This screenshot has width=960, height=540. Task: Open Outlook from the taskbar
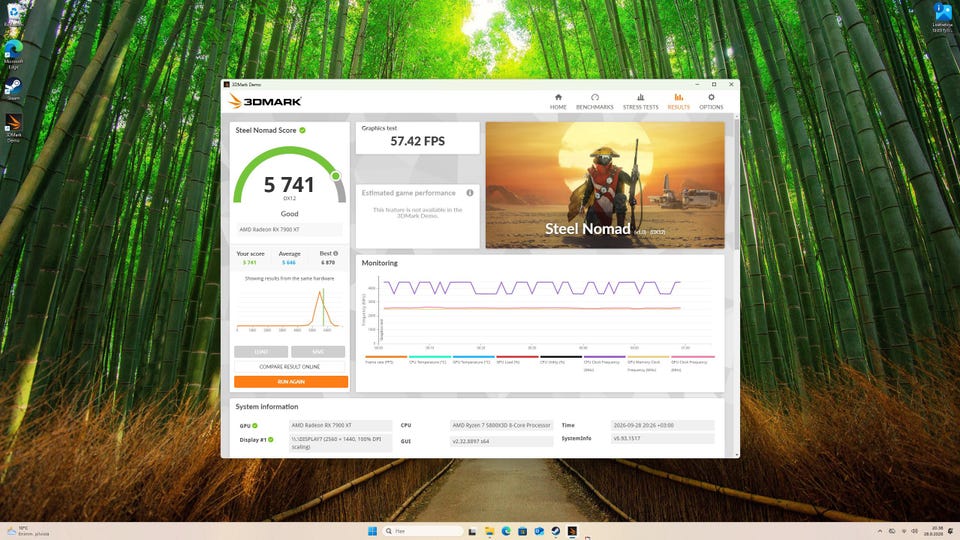tap(539, 531)
